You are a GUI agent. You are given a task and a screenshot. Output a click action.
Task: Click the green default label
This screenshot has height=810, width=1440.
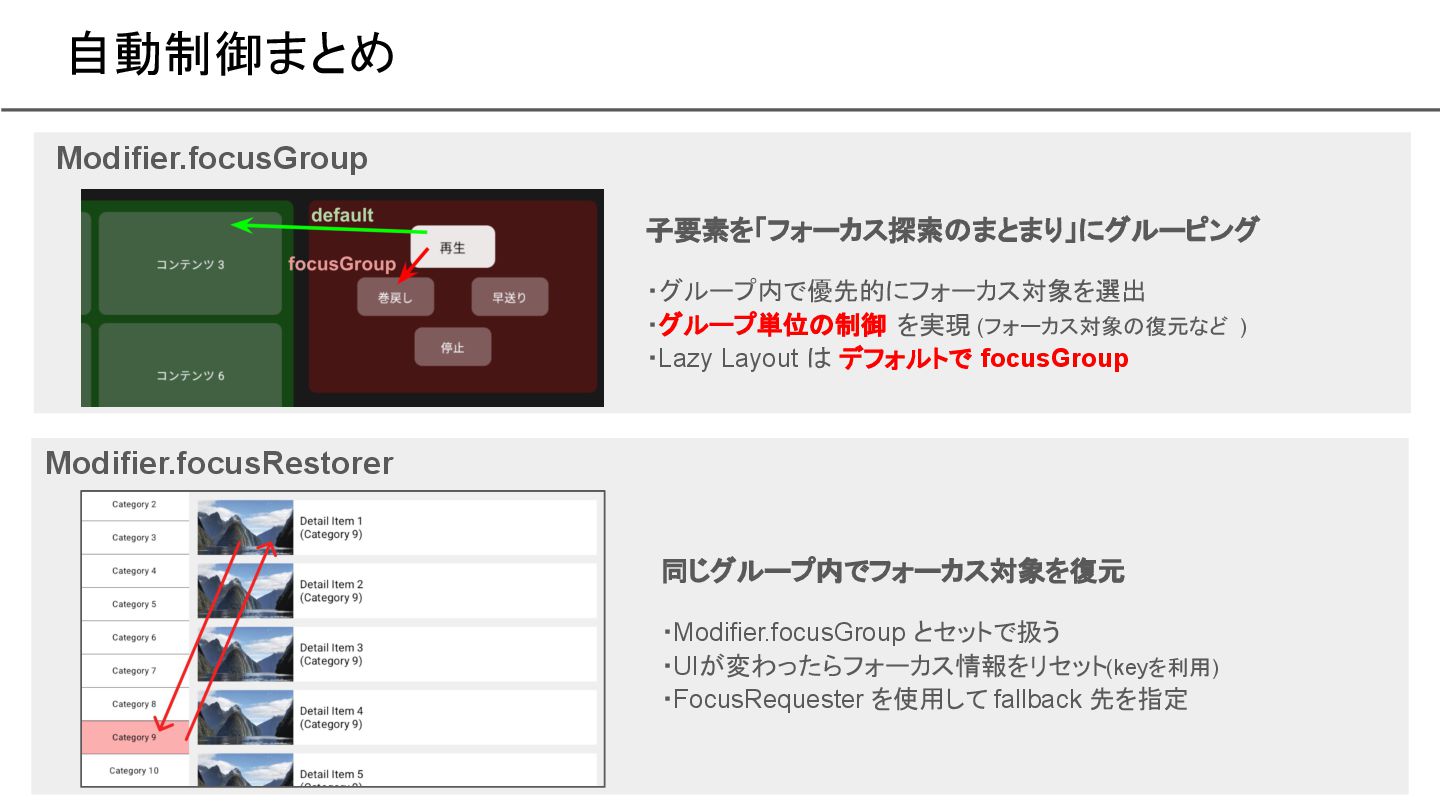click(342, 215)
